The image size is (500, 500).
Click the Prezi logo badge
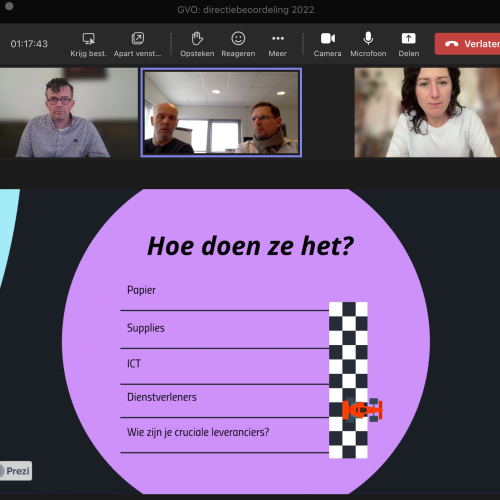(15, 471)
